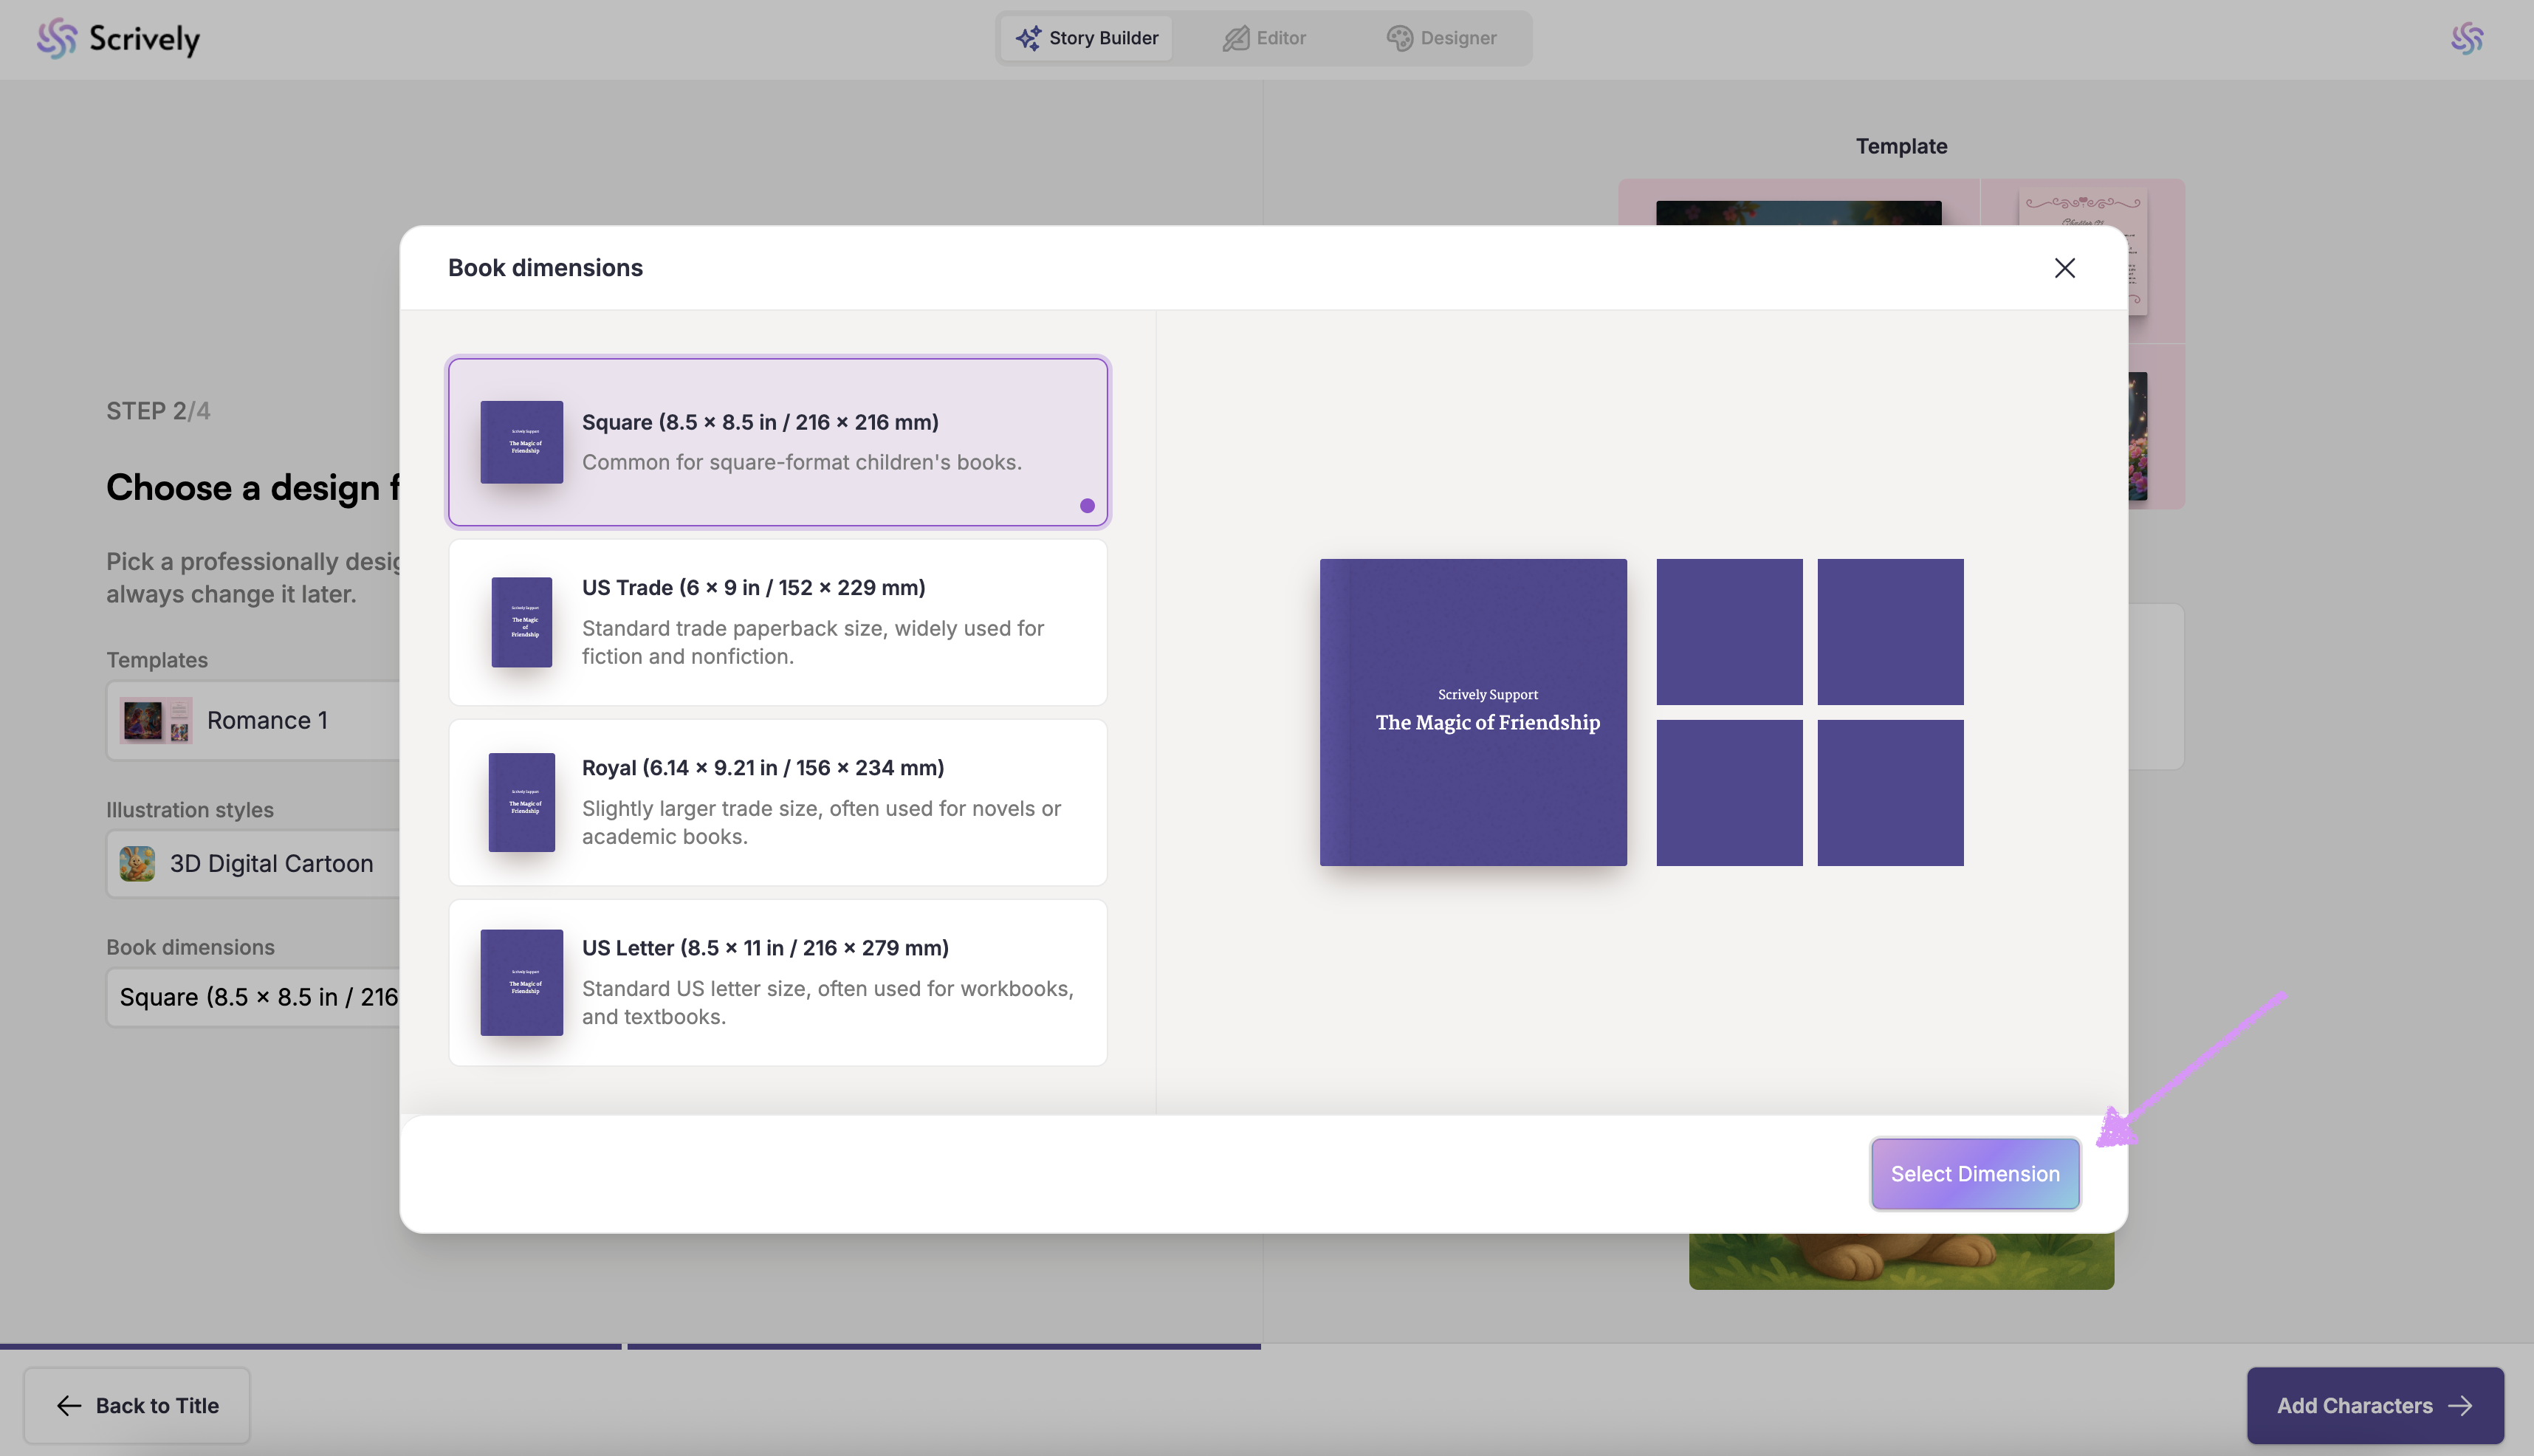Viewport: 2534px width, 1456px height.
Task: Open the Book dimensions Square dropdown
Action: pos(258,997)
